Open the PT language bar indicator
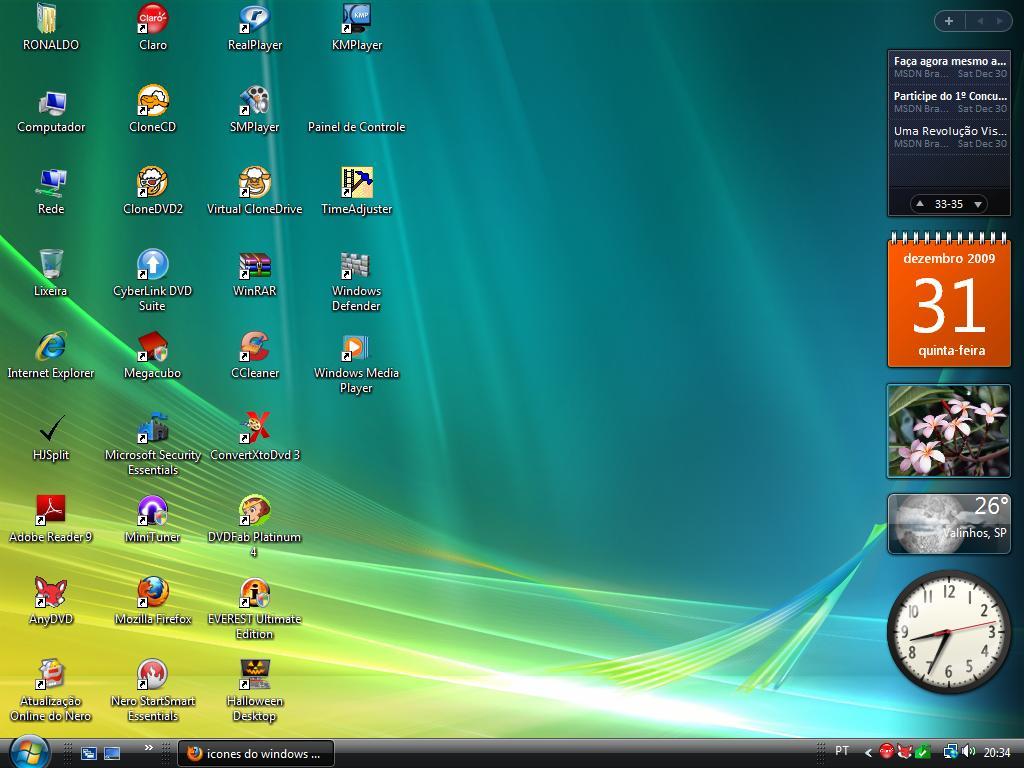The image size is (1024, 768). (842, 751)
